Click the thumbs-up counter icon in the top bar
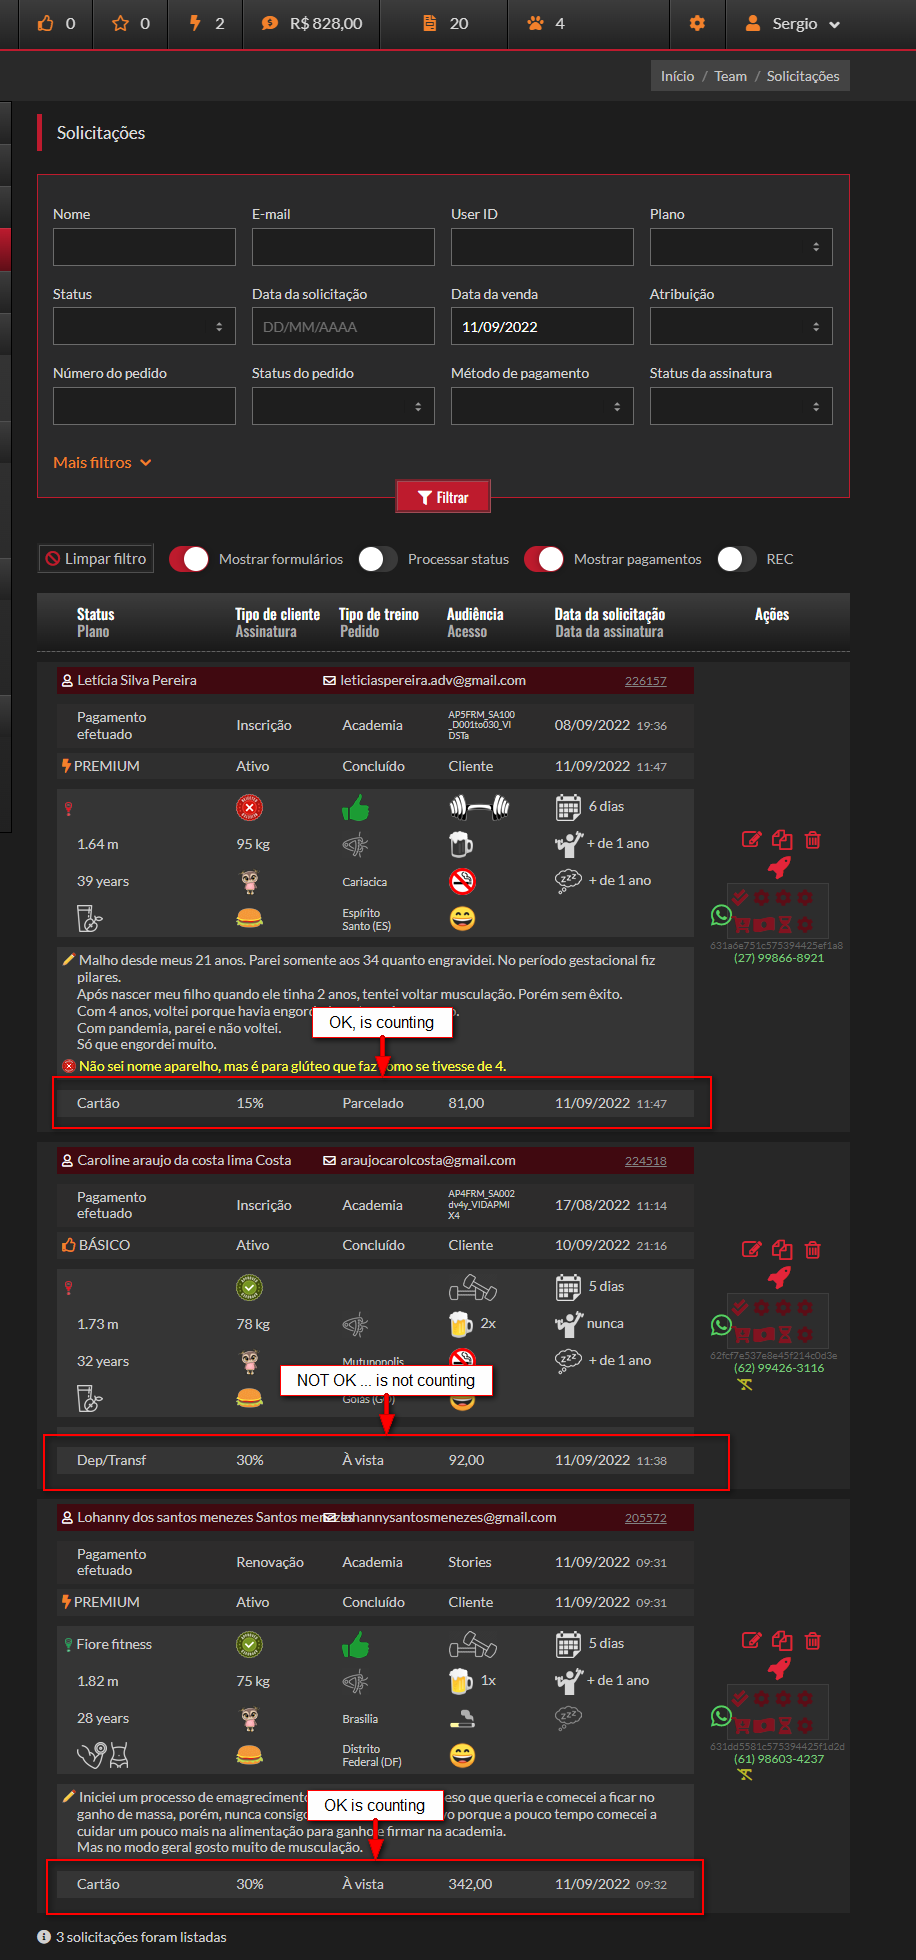Viewport: 916px width, 1960px height. point(45,23)
